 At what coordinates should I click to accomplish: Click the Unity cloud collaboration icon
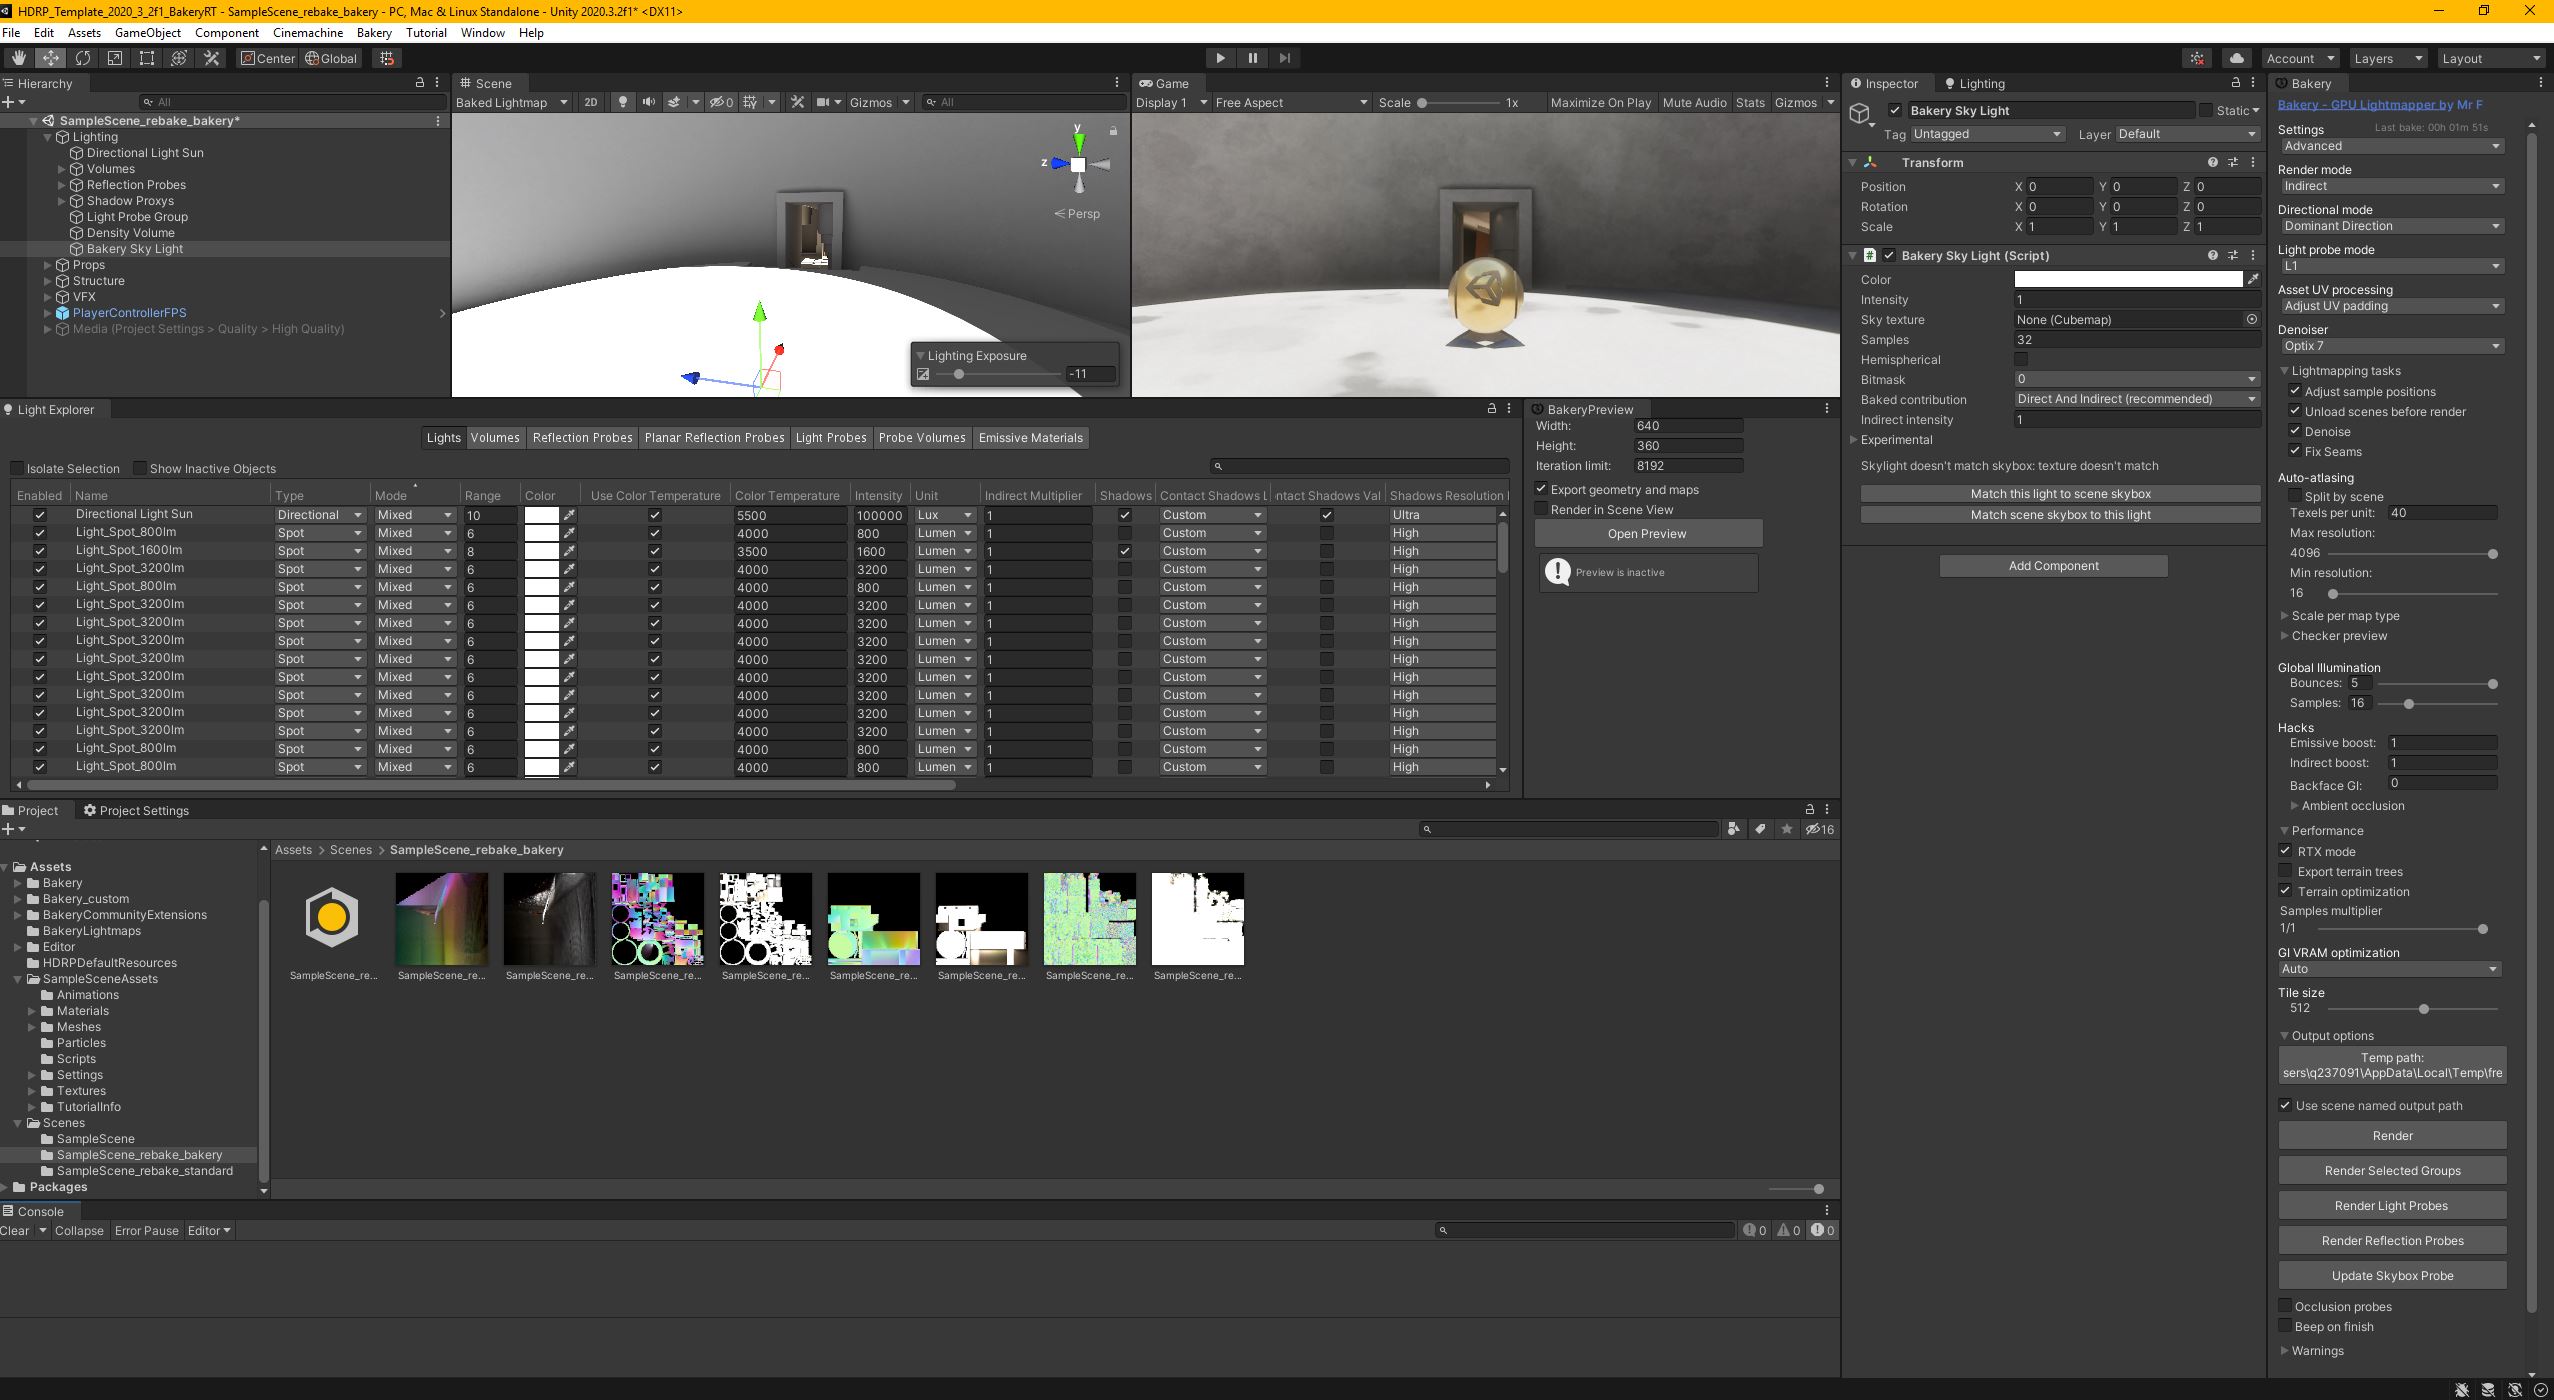tap(2236, 58)
